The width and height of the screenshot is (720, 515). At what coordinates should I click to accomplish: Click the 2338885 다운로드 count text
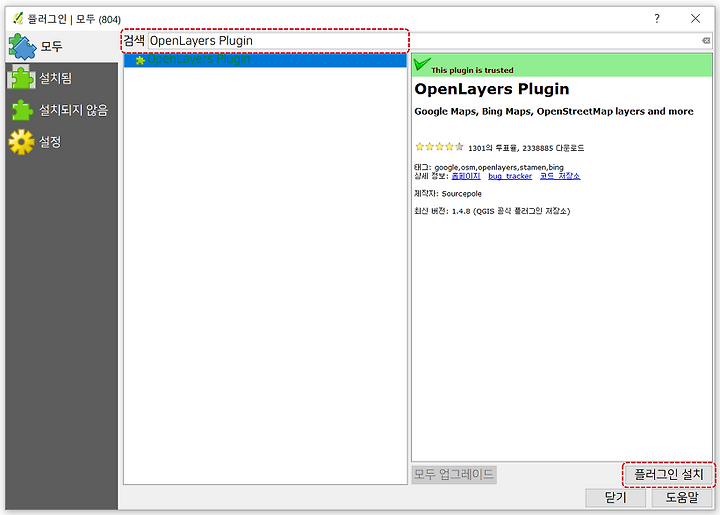coord(553,148)
